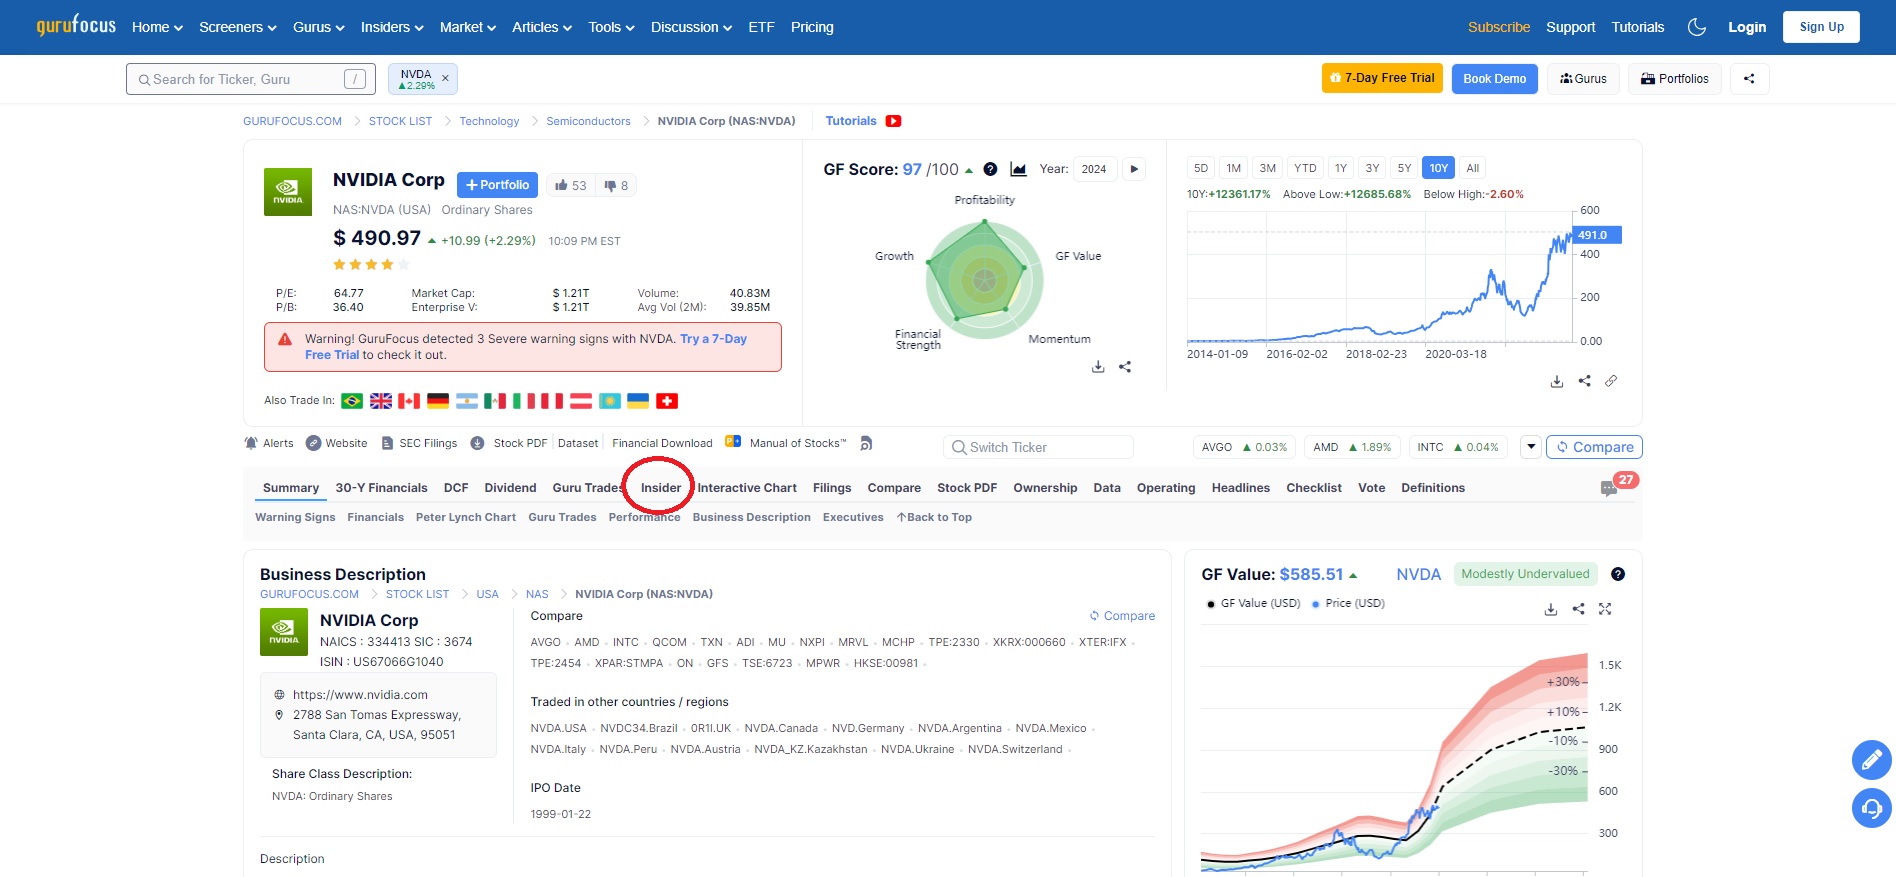The width and height of the screenshot is (1896, 877).
Task: Switch to the Interactive Chart tab
Action: coord(747,488)
